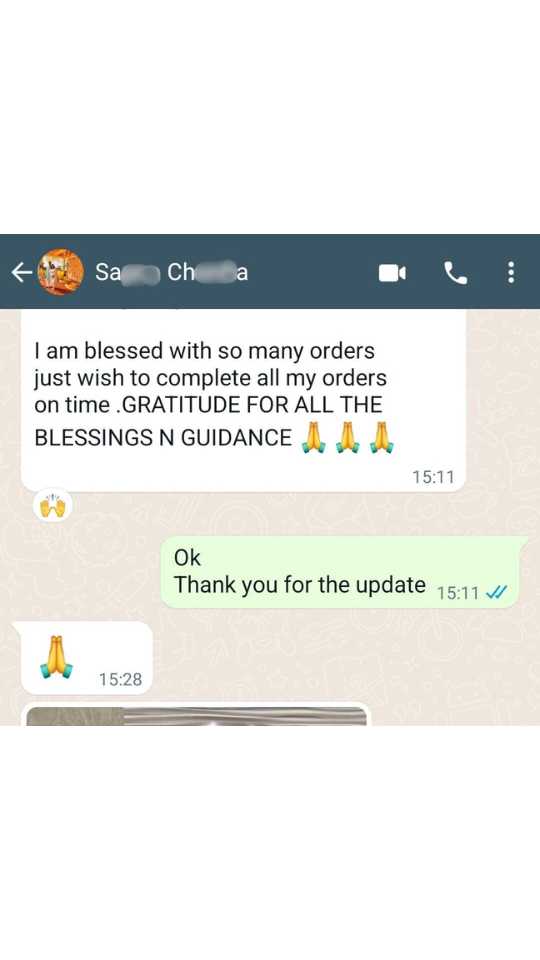This screenshot has height=960, width=540.
Task: Open the partially visible image at bottom
Action: [x=197, y=715]
